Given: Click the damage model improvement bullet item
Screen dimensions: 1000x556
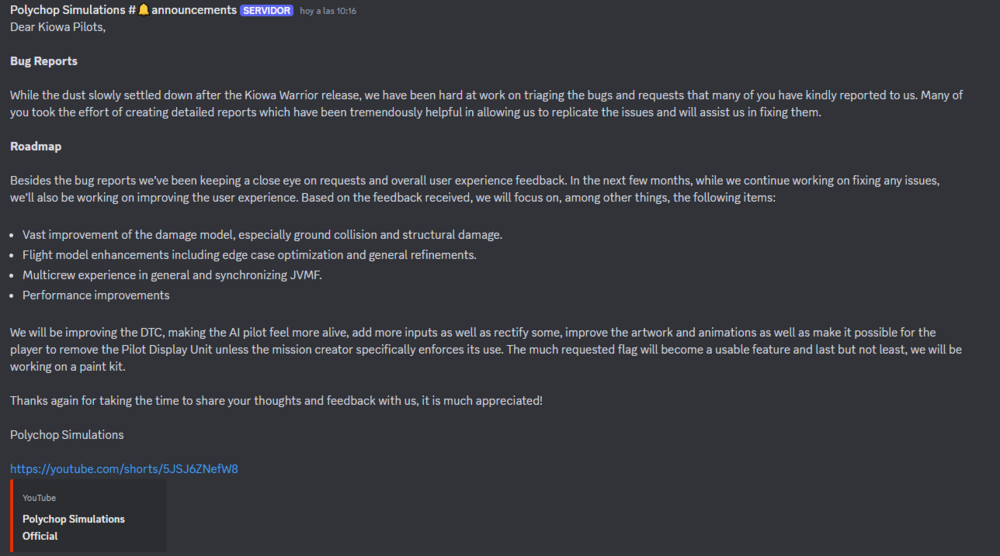Looking at the screenshot, I should click(262, 234).
